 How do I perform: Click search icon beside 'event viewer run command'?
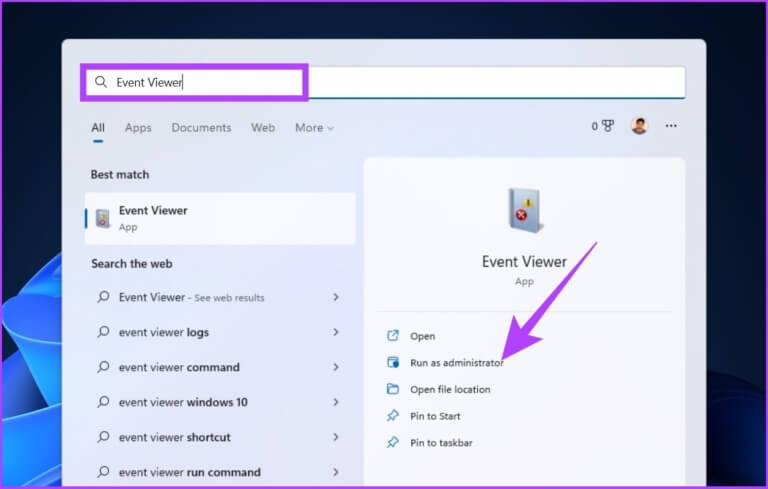[x=103, y=471]
